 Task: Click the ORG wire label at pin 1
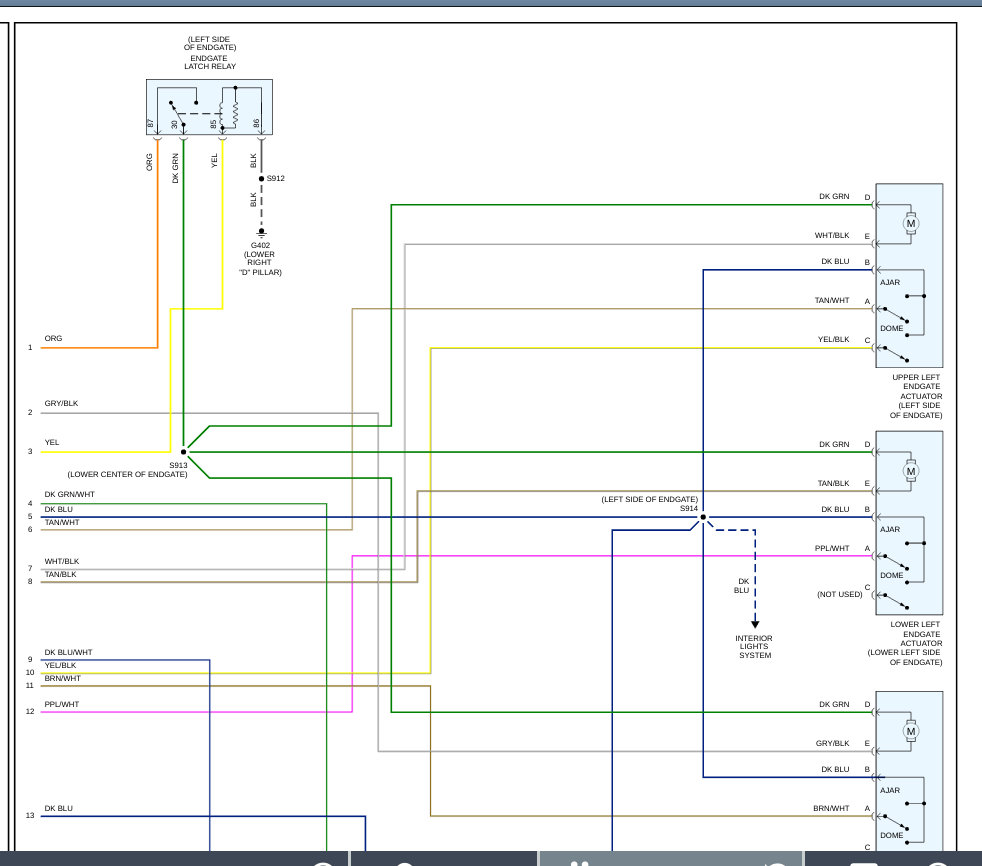[53, 339]
